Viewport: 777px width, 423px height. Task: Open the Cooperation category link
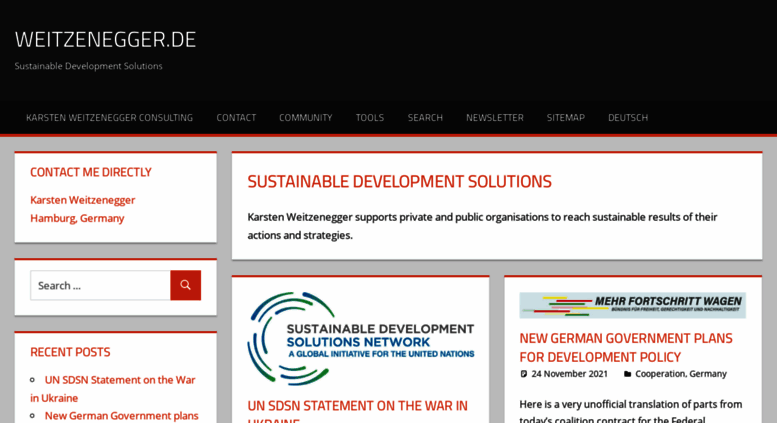click(660, 374)
